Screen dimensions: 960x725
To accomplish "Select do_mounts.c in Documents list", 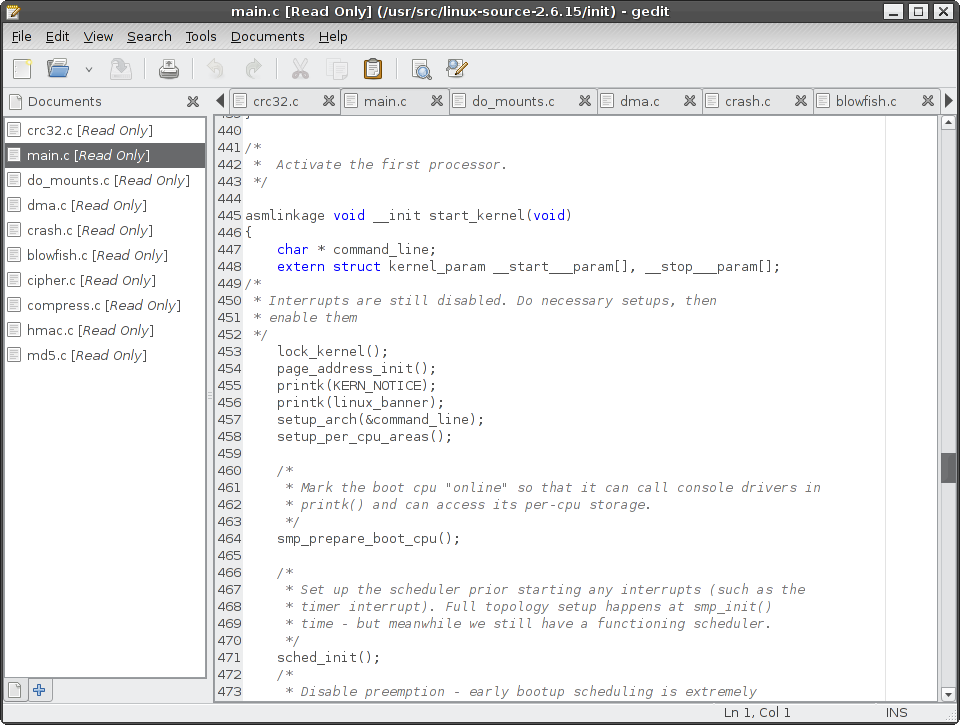I will [x=105, y=181].
